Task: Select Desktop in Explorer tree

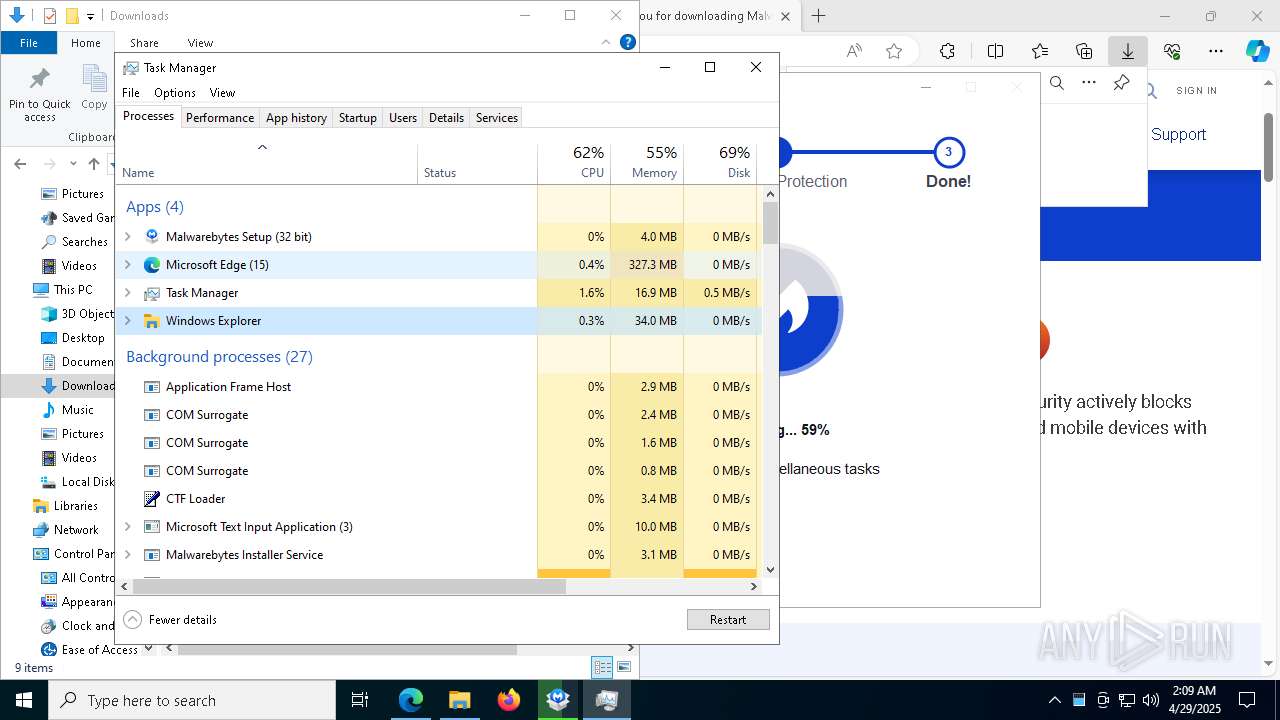Action: pos(83,338)
